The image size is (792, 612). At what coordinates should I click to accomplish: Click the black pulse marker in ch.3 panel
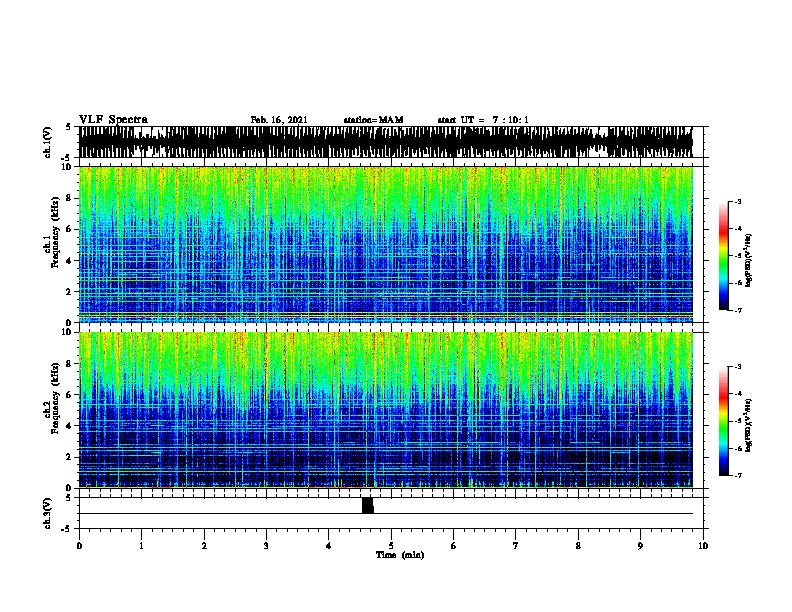pyautogui.click(x=368, y=505)
